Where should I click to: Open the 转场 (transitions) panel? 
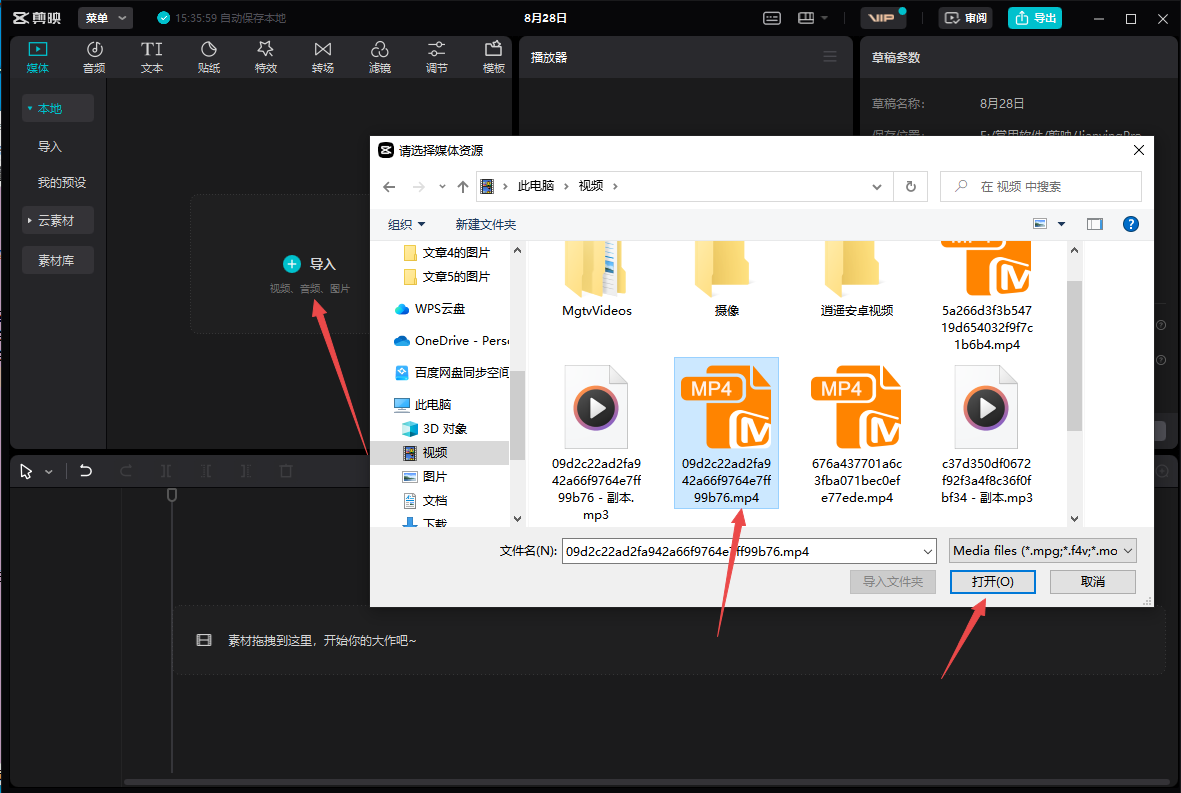click(322, 56)
